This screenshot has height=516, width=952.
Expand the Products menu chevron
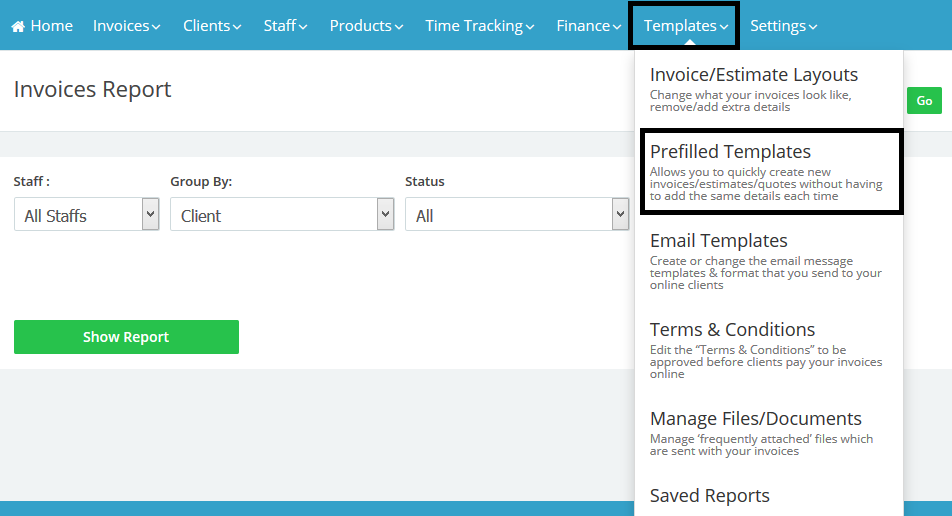pyautogui.click(x=399, y=27)
